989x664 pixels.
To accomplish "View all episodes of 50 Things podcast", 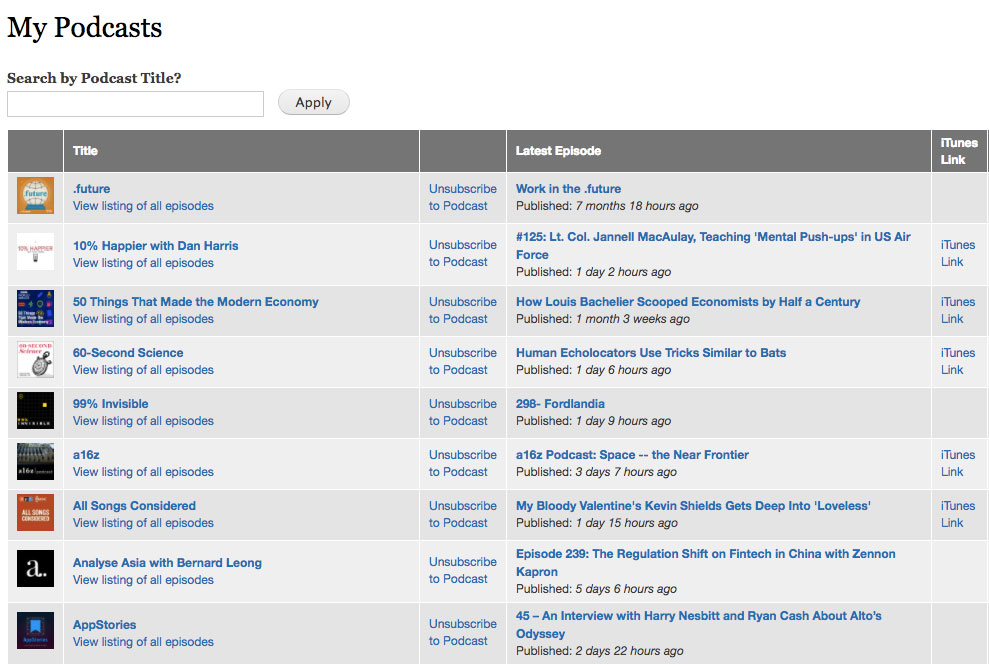I will (143, 319).
